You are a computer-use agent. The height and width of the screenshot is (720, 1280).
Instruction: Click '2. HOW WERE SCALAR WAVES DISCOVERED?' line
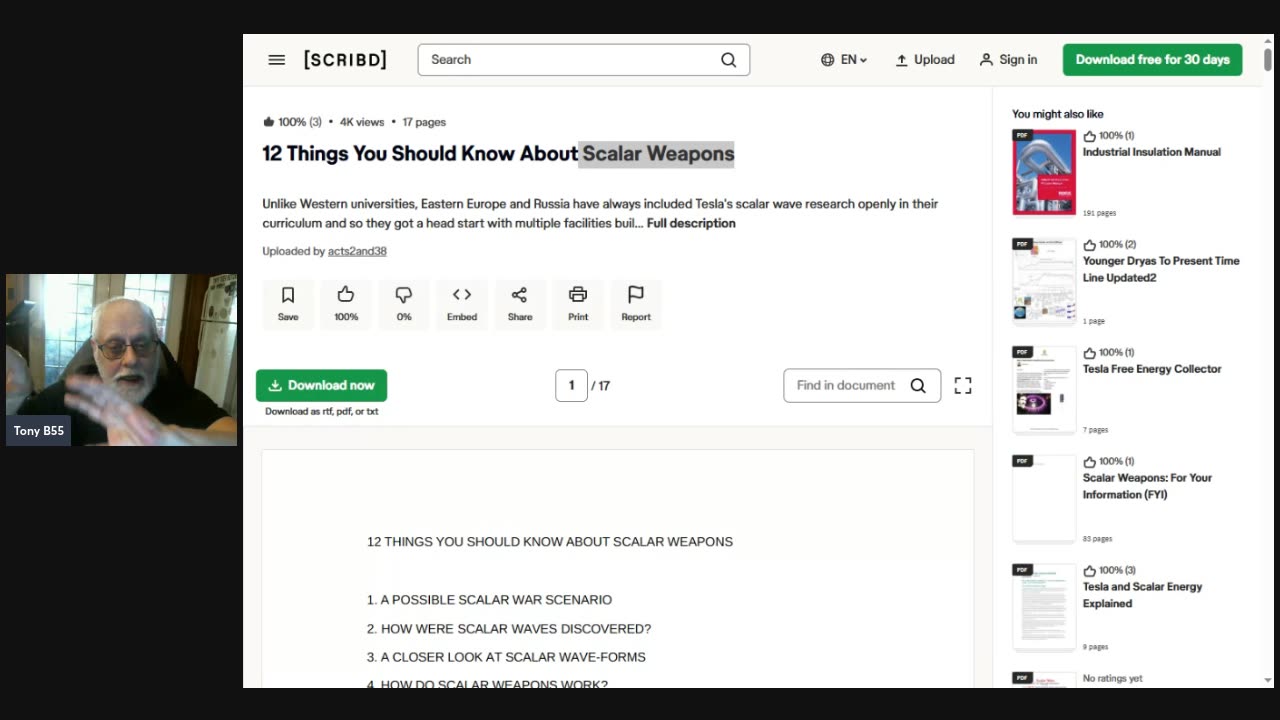coord(509,629)
